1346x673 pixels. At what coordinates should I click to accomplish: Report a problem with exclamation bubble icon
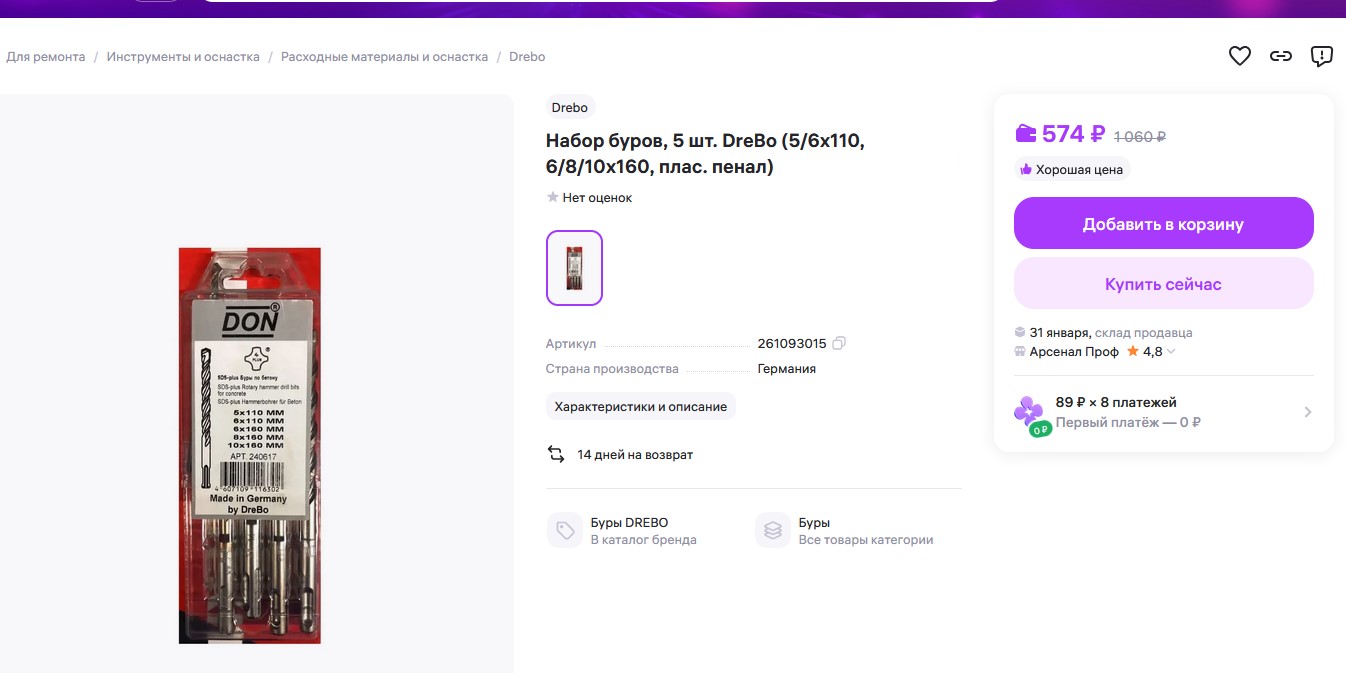[1321, 57]
